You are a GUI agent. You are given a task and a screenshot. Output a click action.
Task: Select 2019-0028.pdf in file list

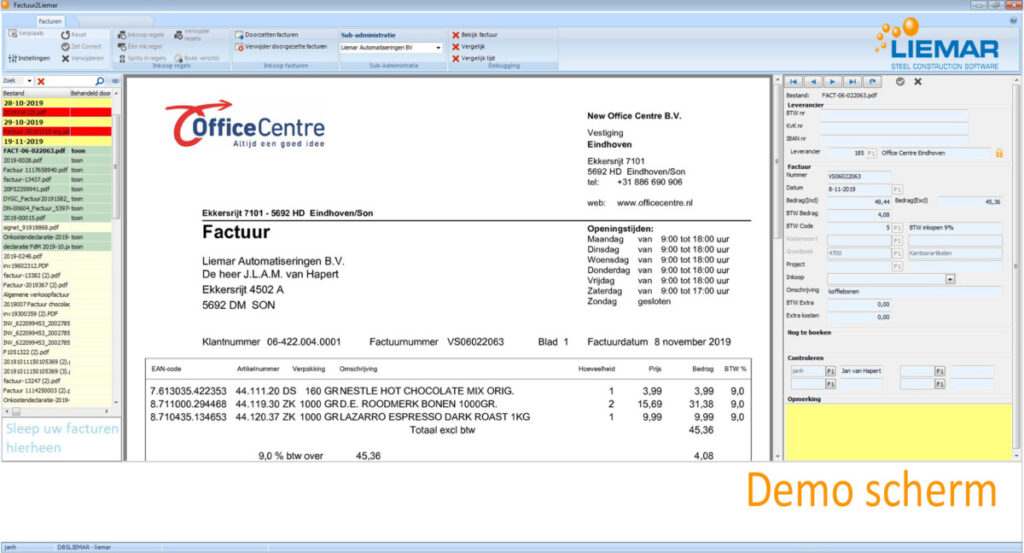[57, 160]
